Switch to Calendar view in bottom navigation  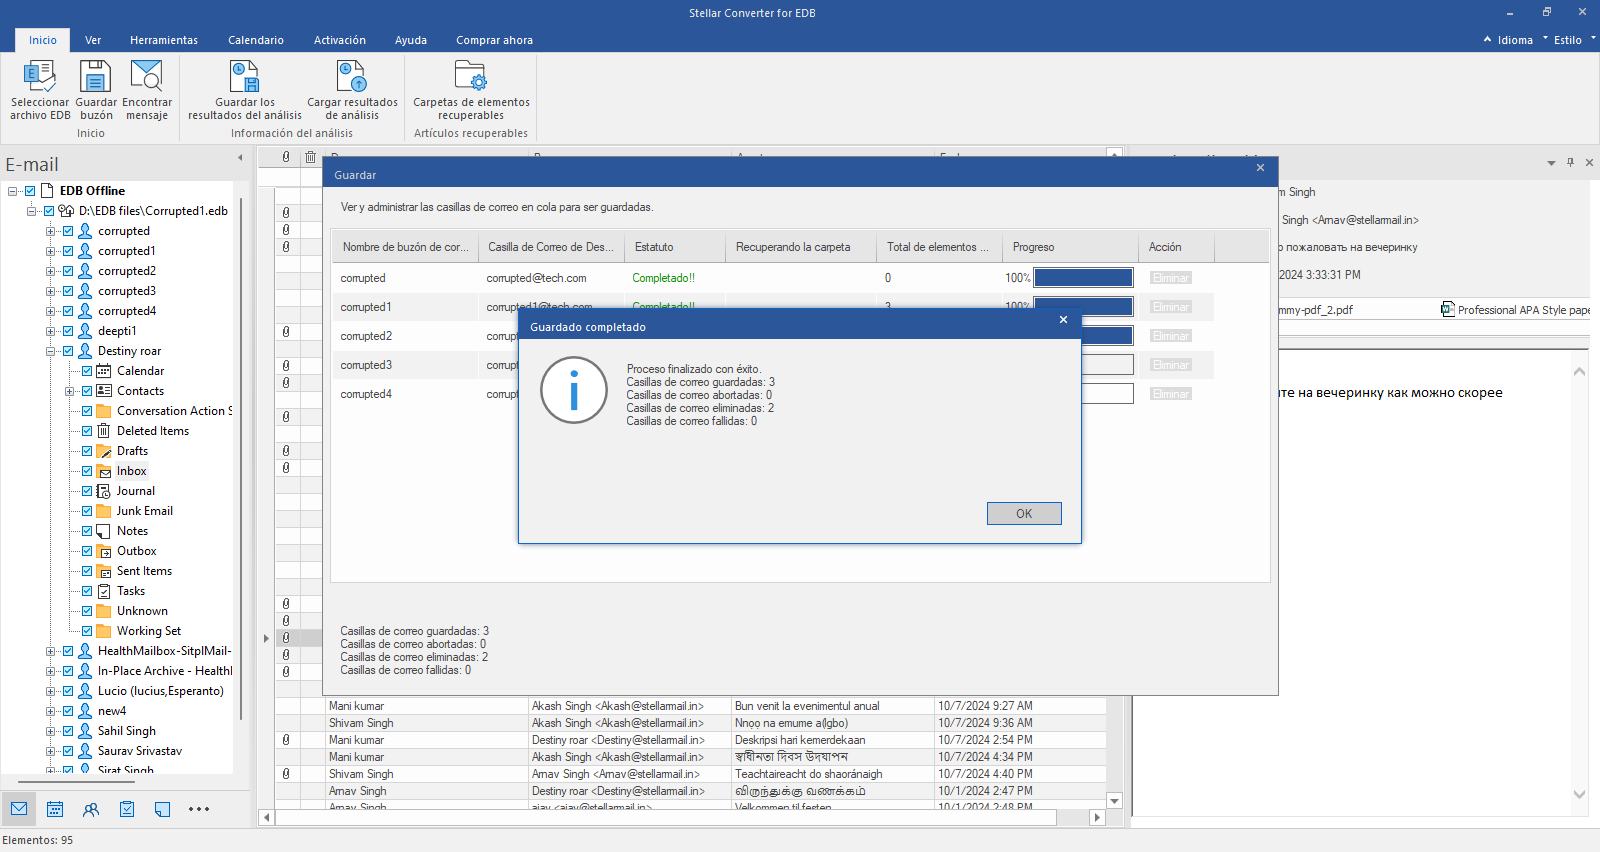point(55,809)
